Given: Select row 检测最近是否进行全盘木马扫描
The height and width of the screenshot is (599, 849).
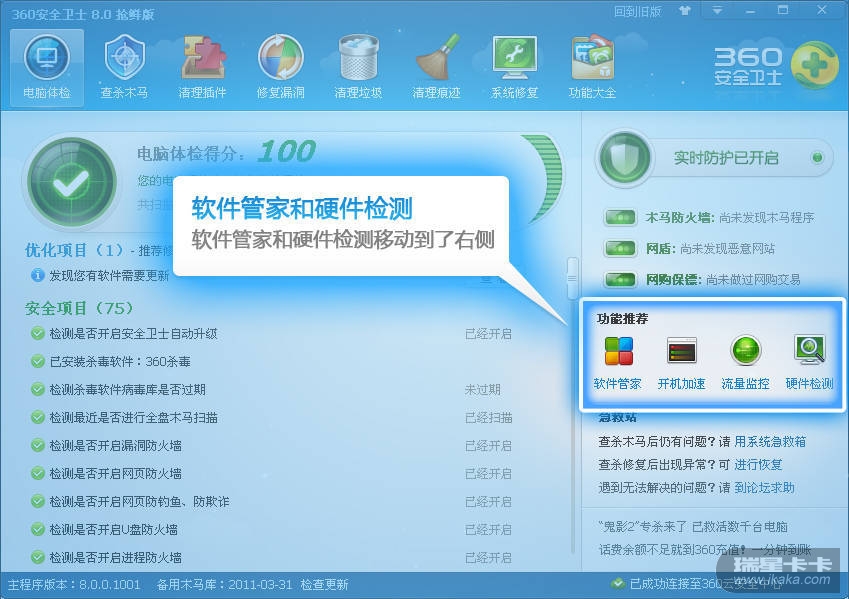Looking at the screenshot, I should (x=271, y=418).
